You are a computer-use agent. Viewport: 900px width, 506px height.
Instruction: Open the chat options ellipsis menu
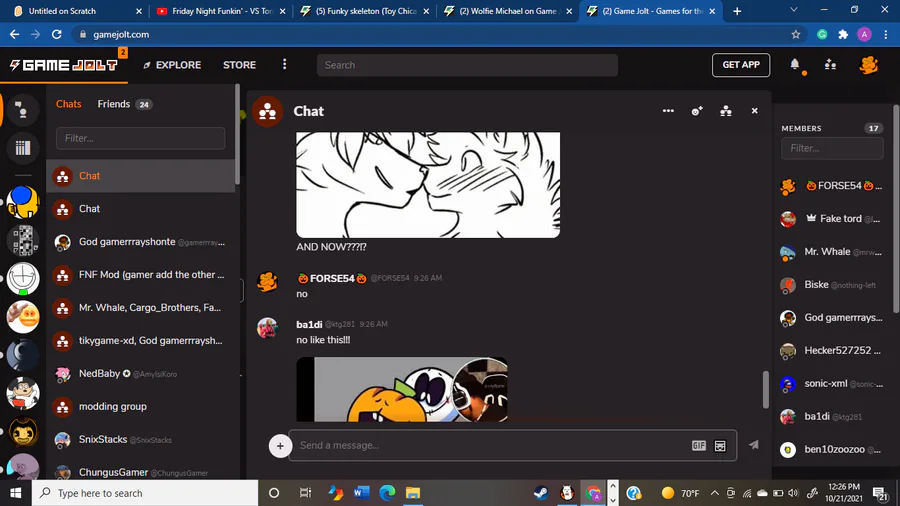(668, 111)
